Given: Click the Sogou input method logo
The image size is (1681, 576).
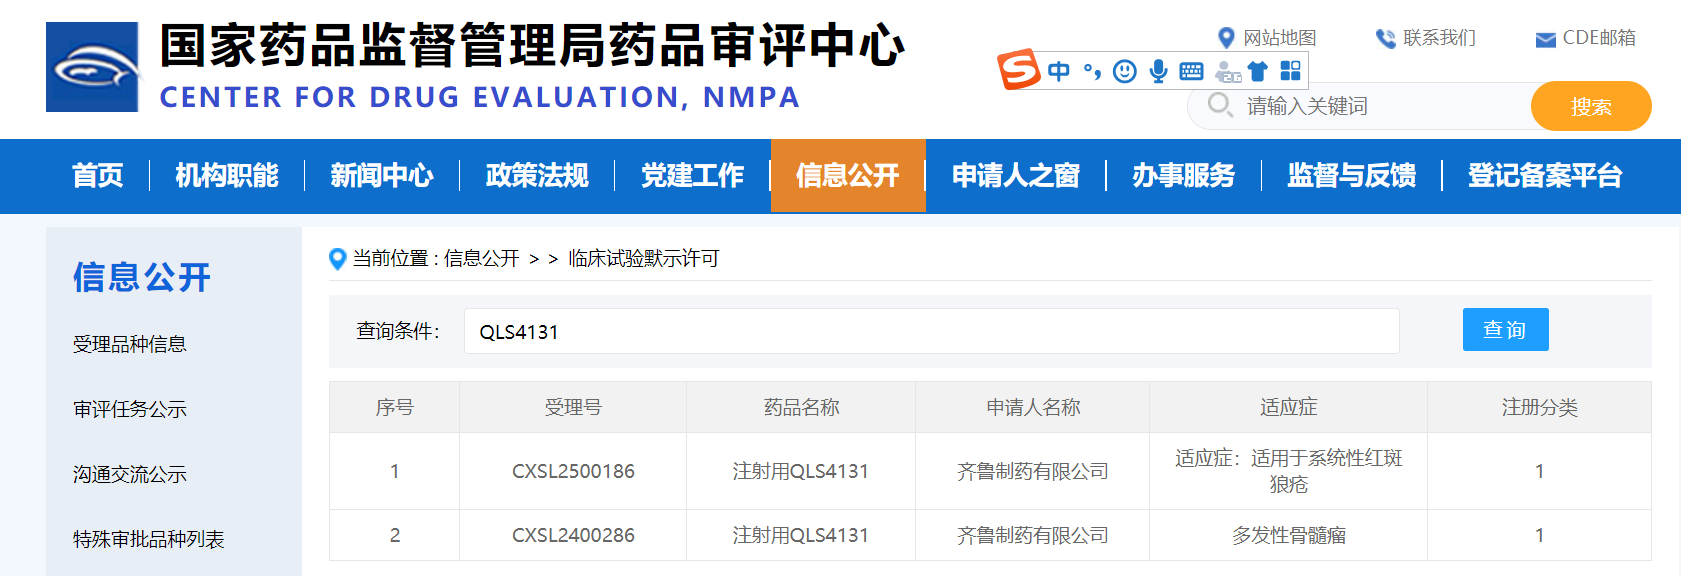Looking at the screenshot, I should [x=1019, y=70].
